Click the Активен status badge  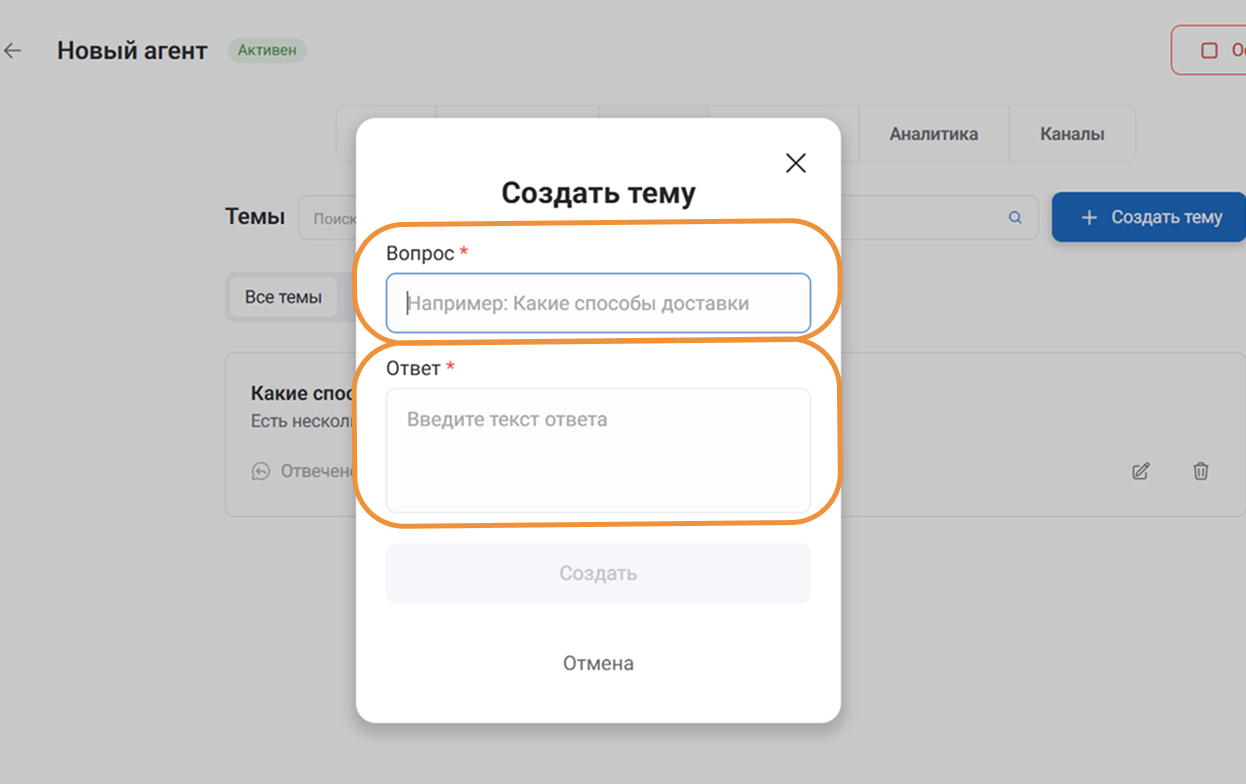(x=267, y=50)
